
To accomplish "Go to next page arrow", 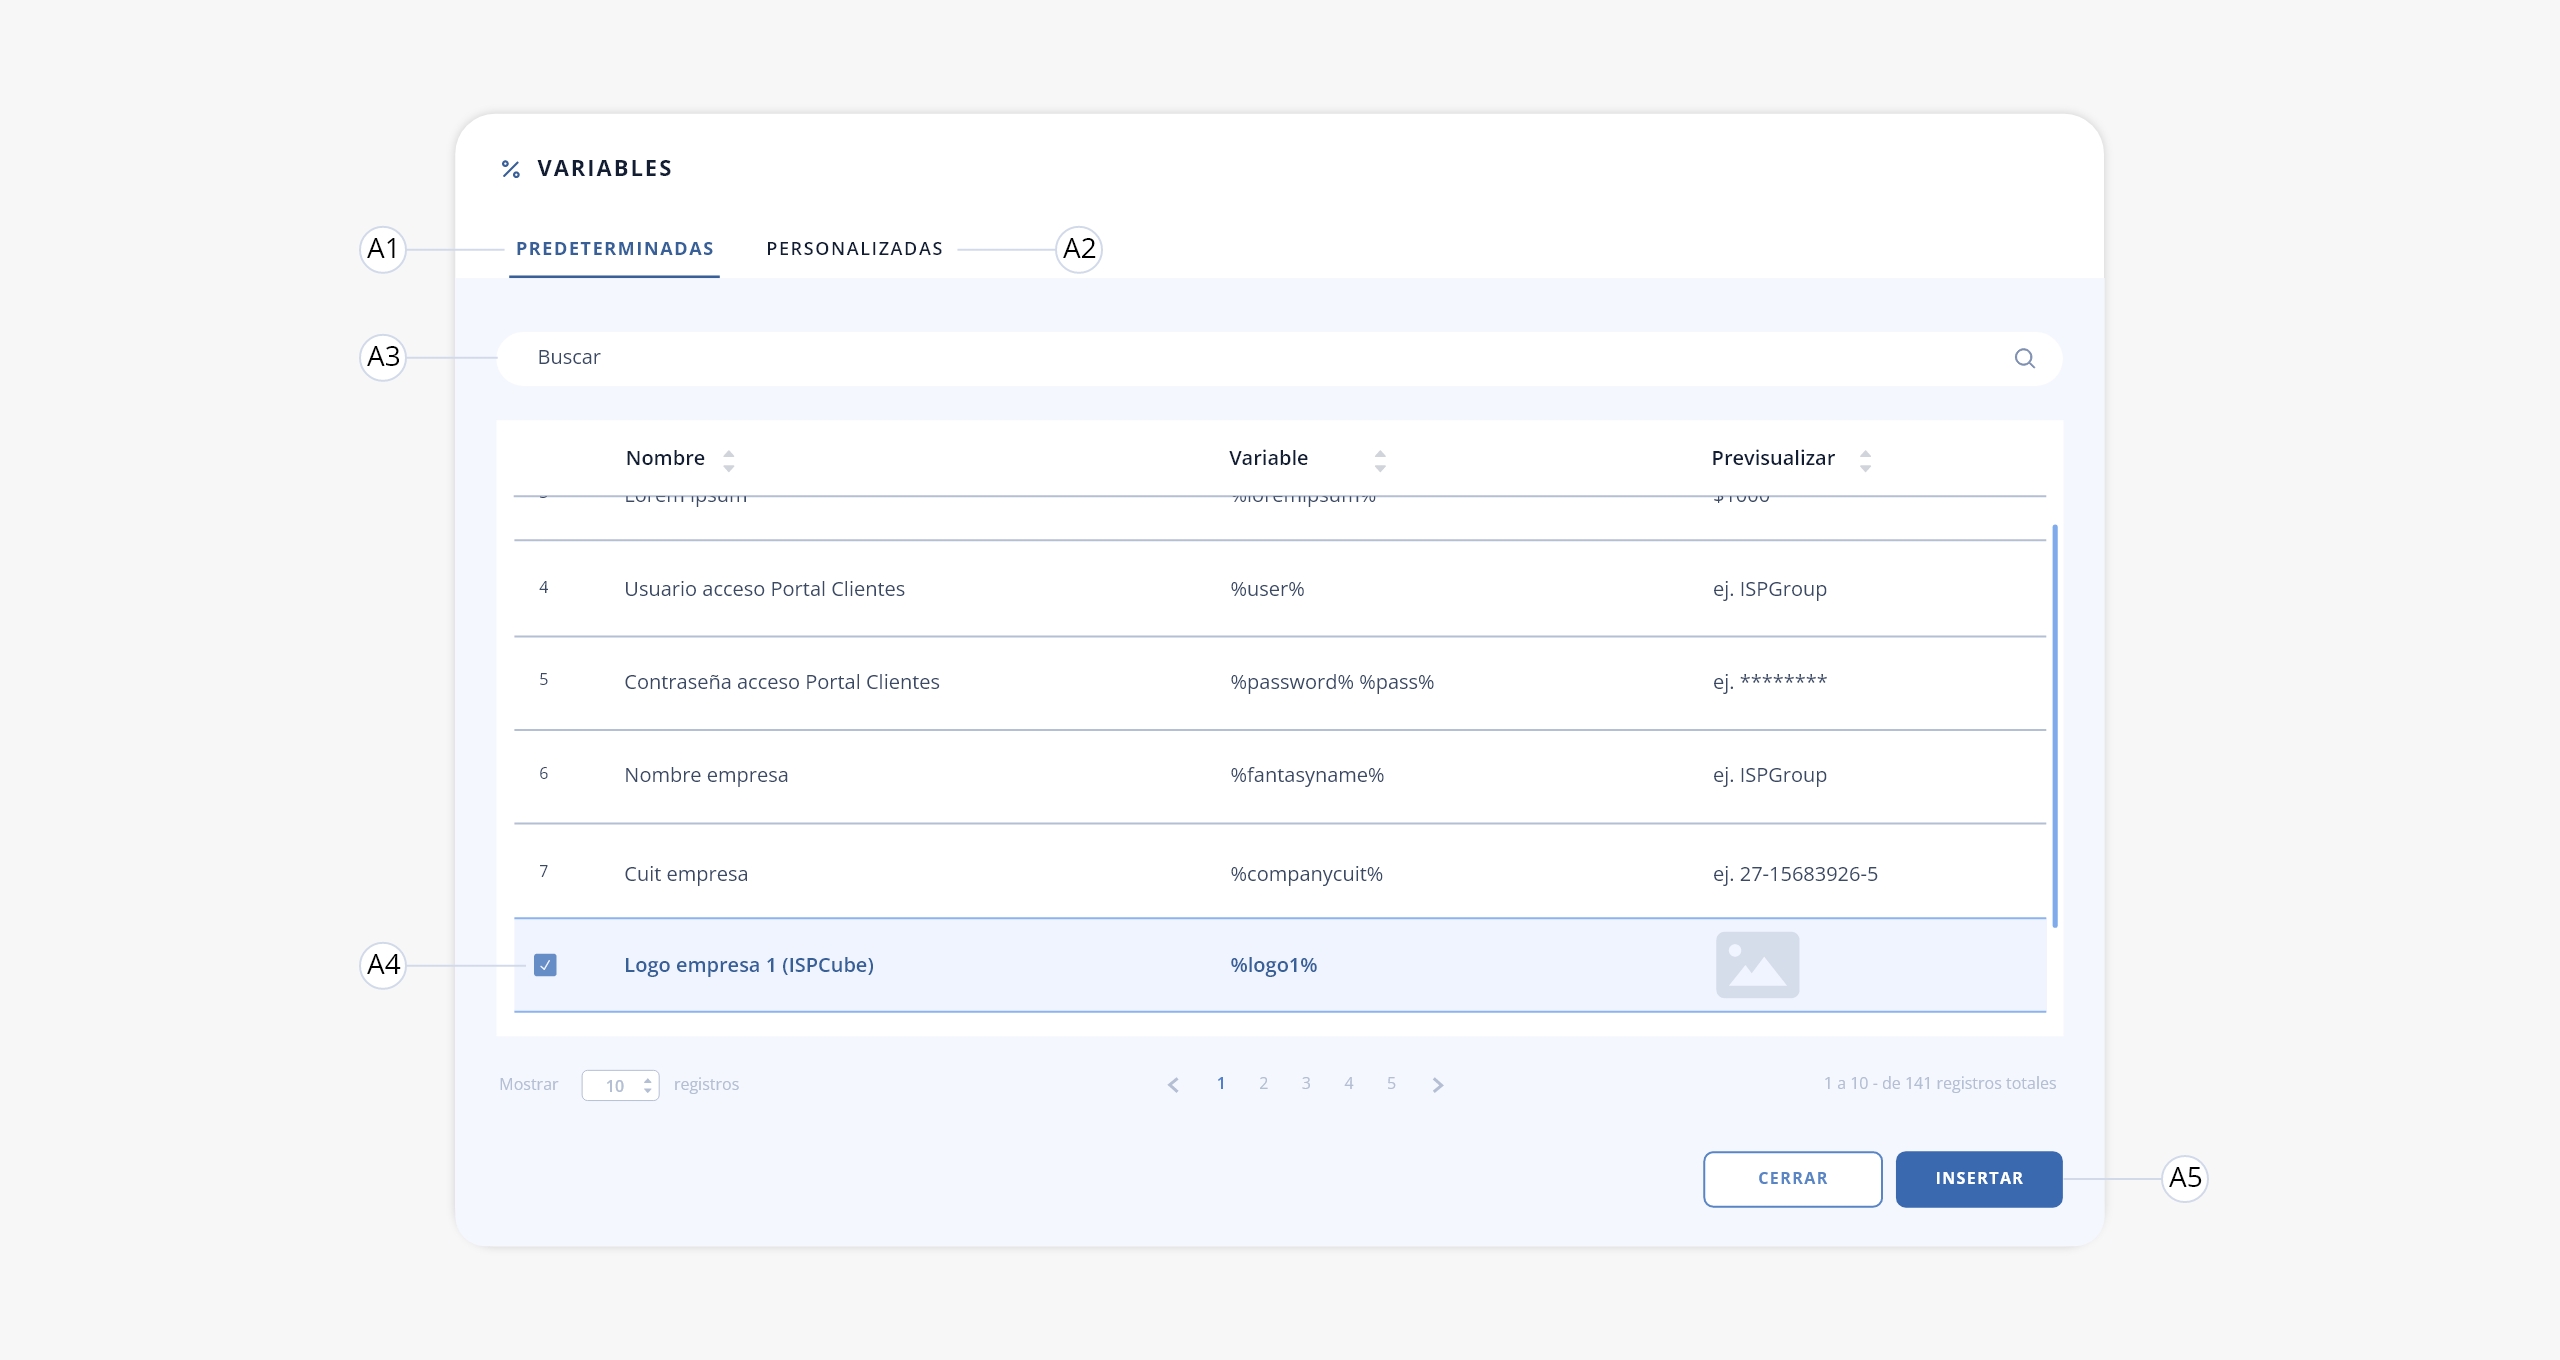I will point(1438,1085).
